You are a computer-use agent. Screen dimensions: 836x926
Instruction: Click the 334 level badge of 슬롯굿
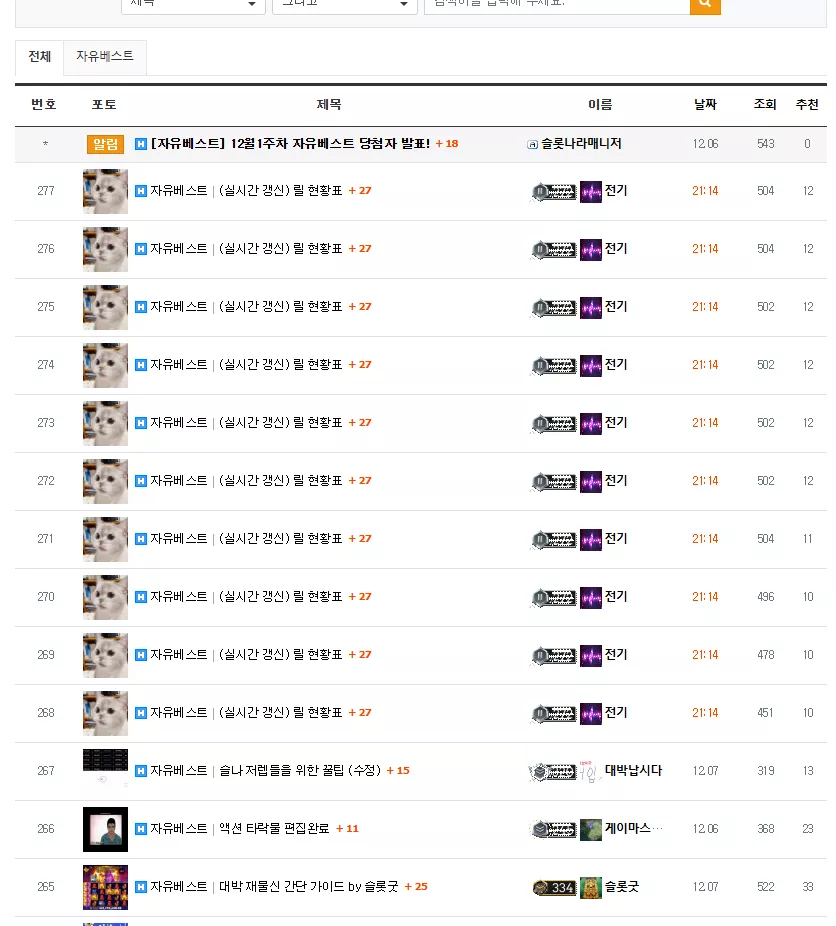pos(554,888)
